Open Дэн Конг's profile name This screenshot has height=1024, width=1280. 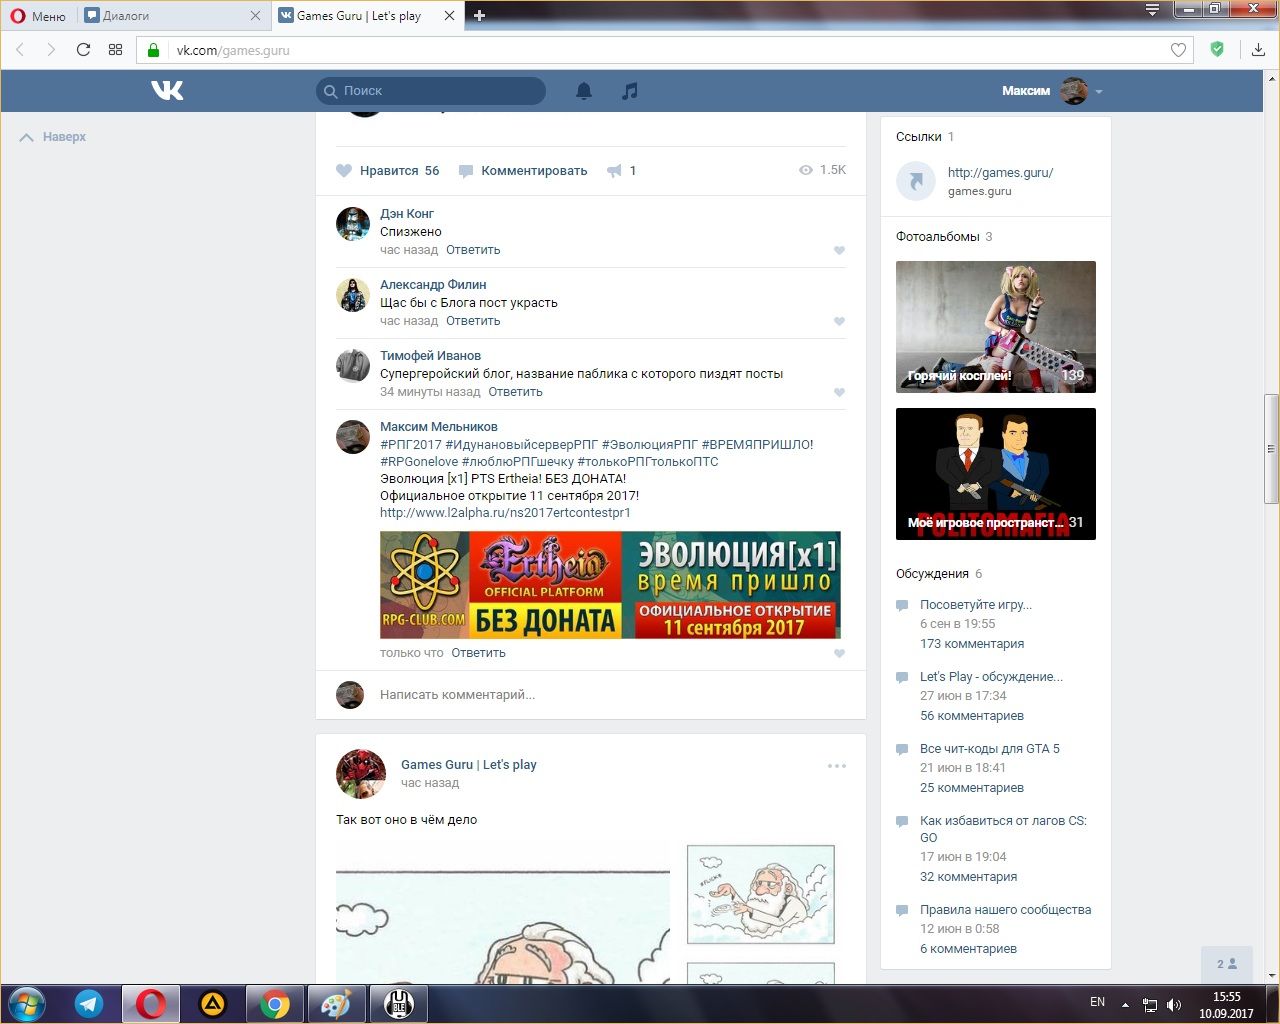(407, 214)
